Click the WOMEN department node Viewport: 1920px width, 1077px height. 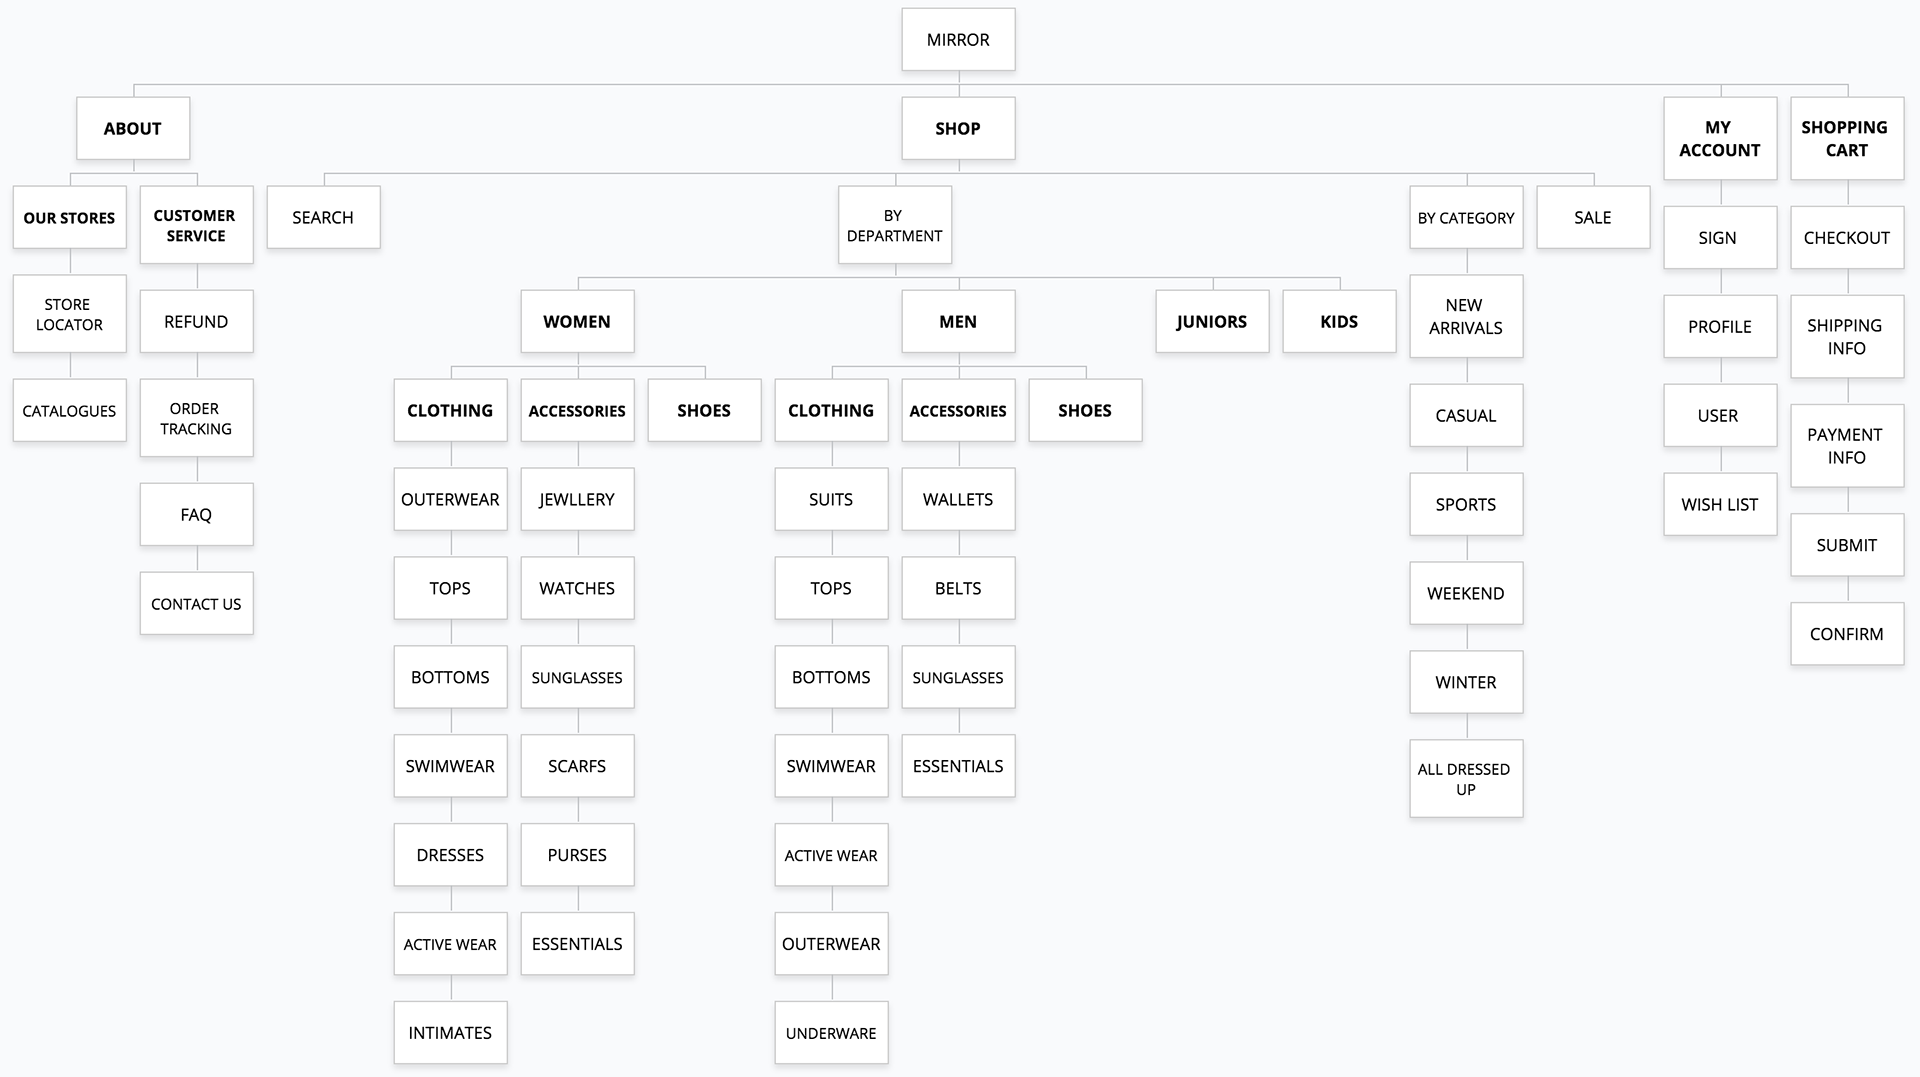(x=577, y=321)
